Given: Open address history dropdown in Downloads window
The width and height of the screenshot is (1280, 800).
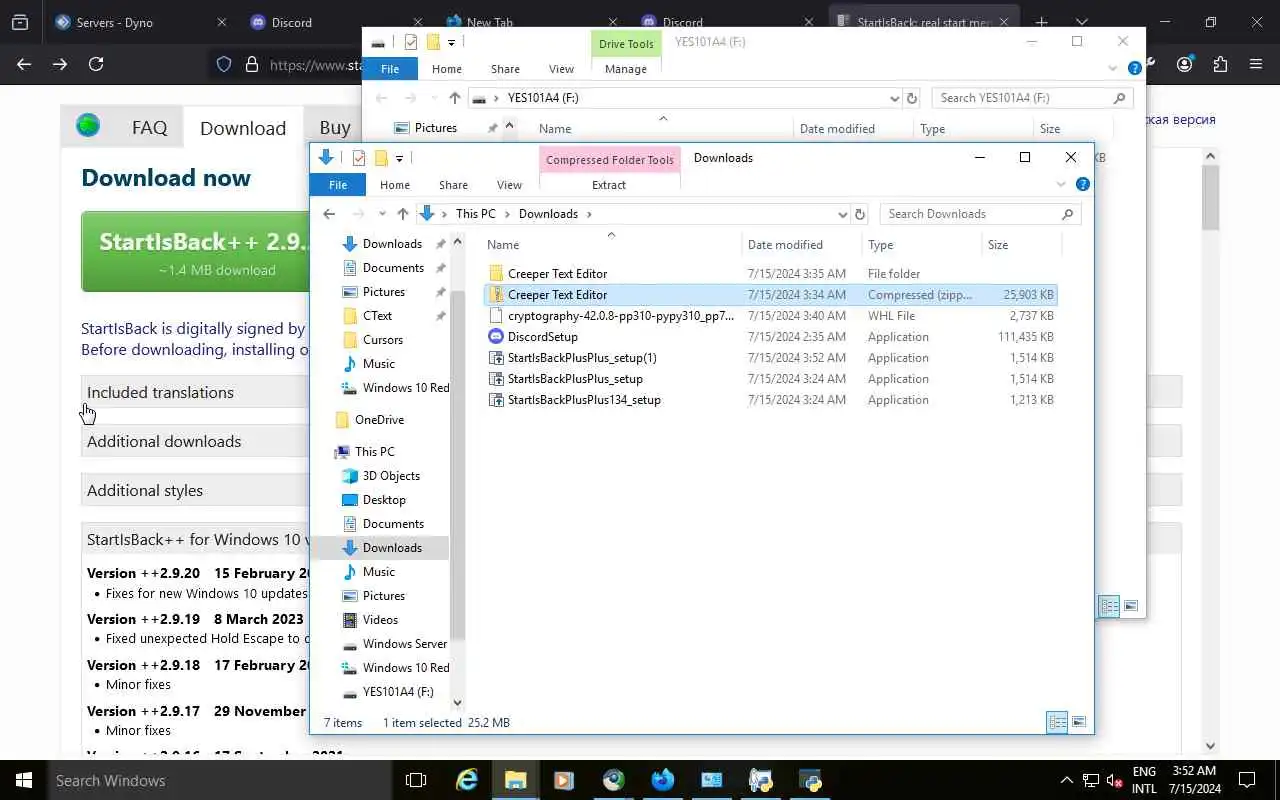Looking at the screenshot, I should coord(842,214).
